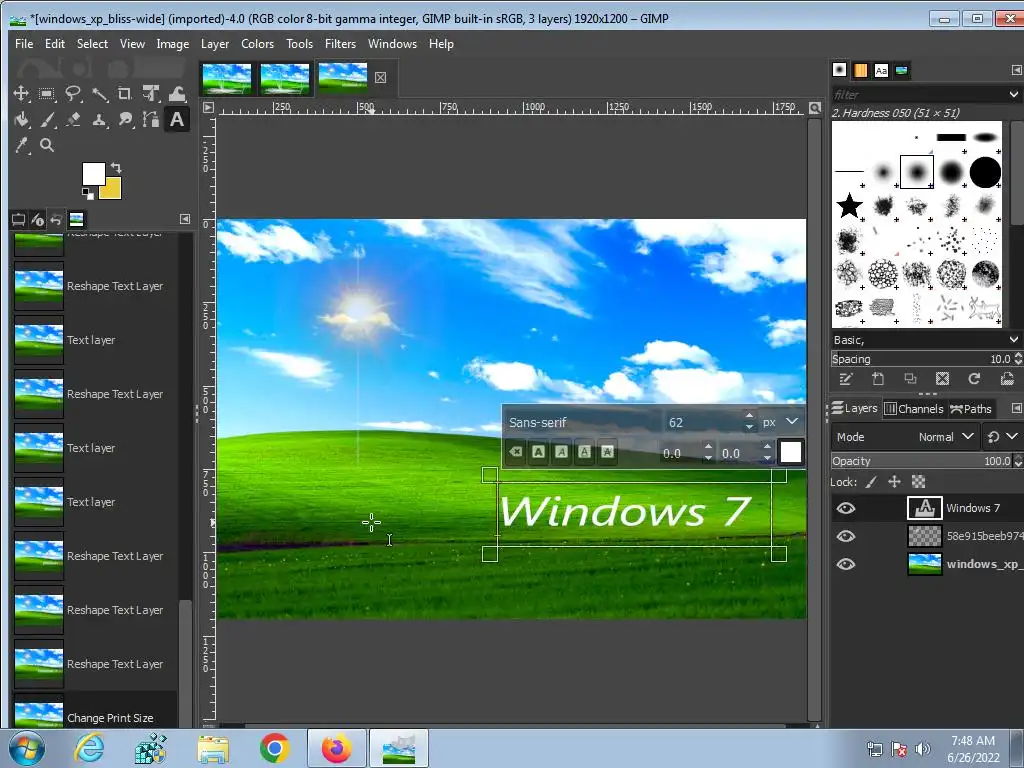The image size is (1024, 768).
Task: Select the Fuzzy Select wand tool
Action: coord(99,94)
